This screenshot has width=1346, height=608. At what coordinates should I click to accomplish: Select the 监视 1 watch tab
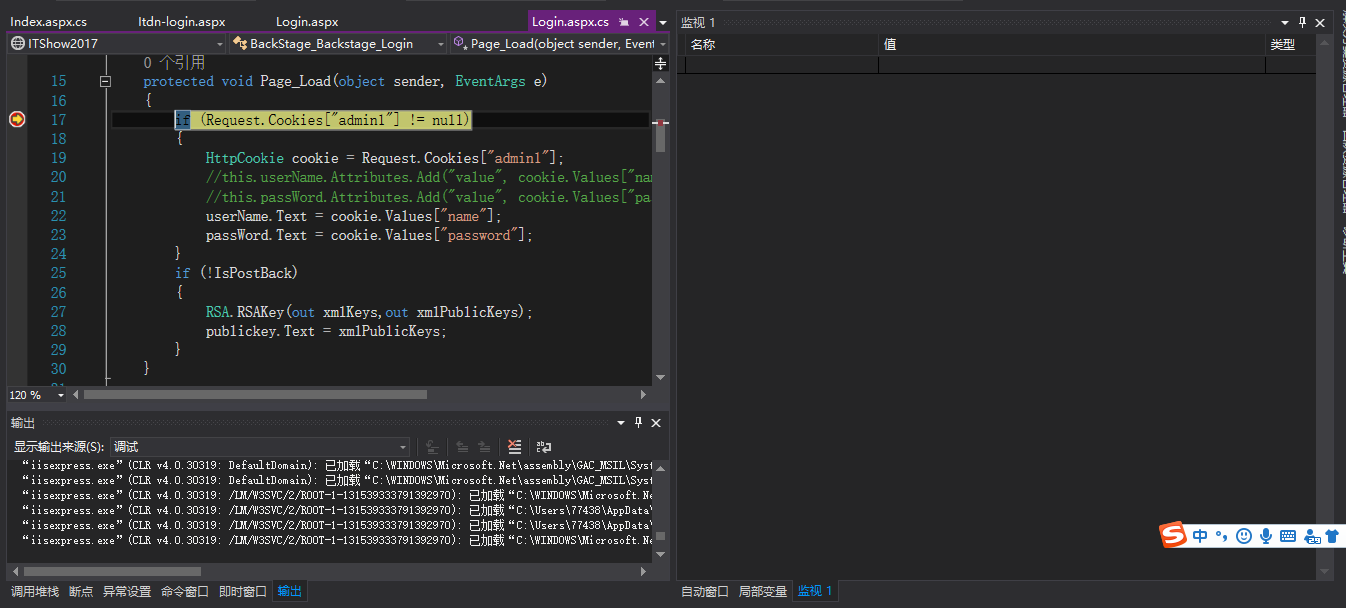(x=815, y=592)
